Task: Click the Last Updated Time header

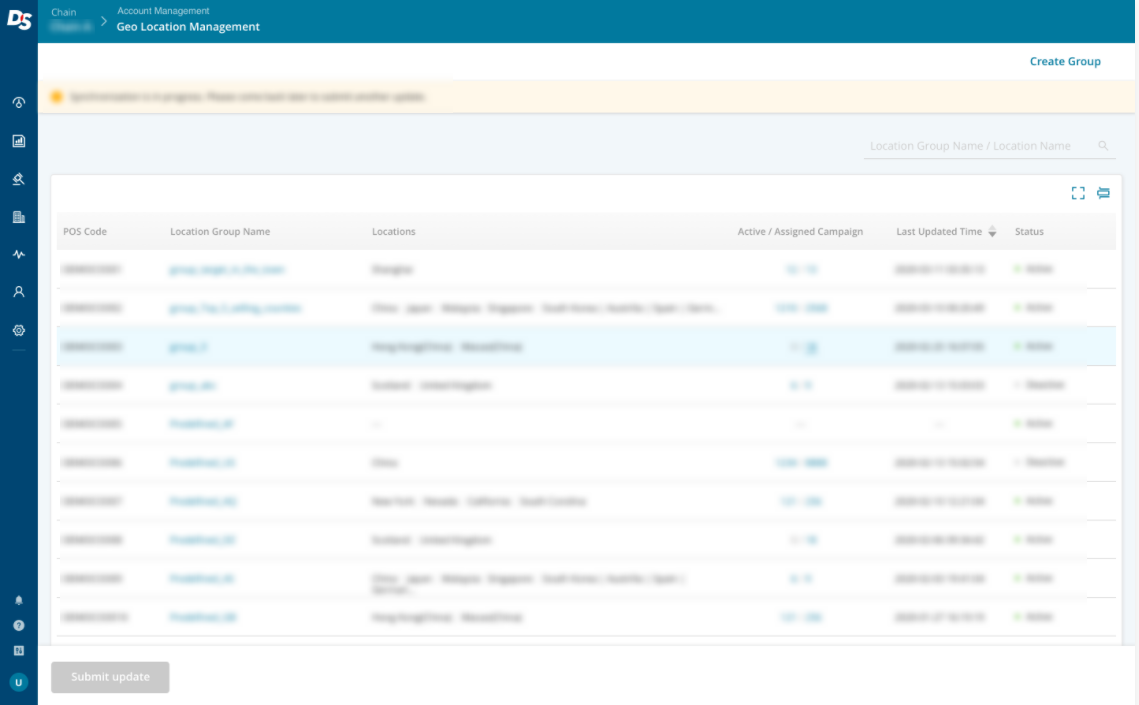Action: click(x=939, y=232)
